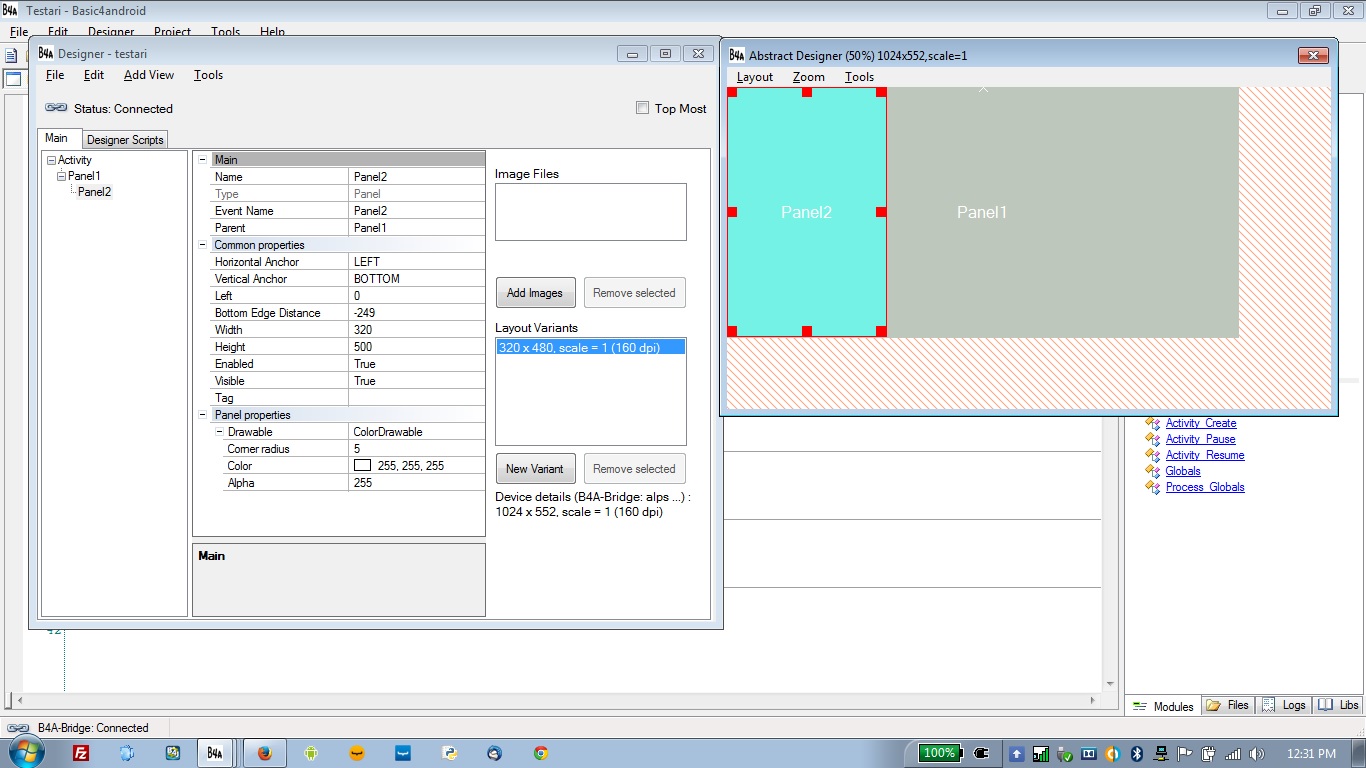Open the Add View menu
This screenshot has height=768, width=1366.
click(149, 75)
